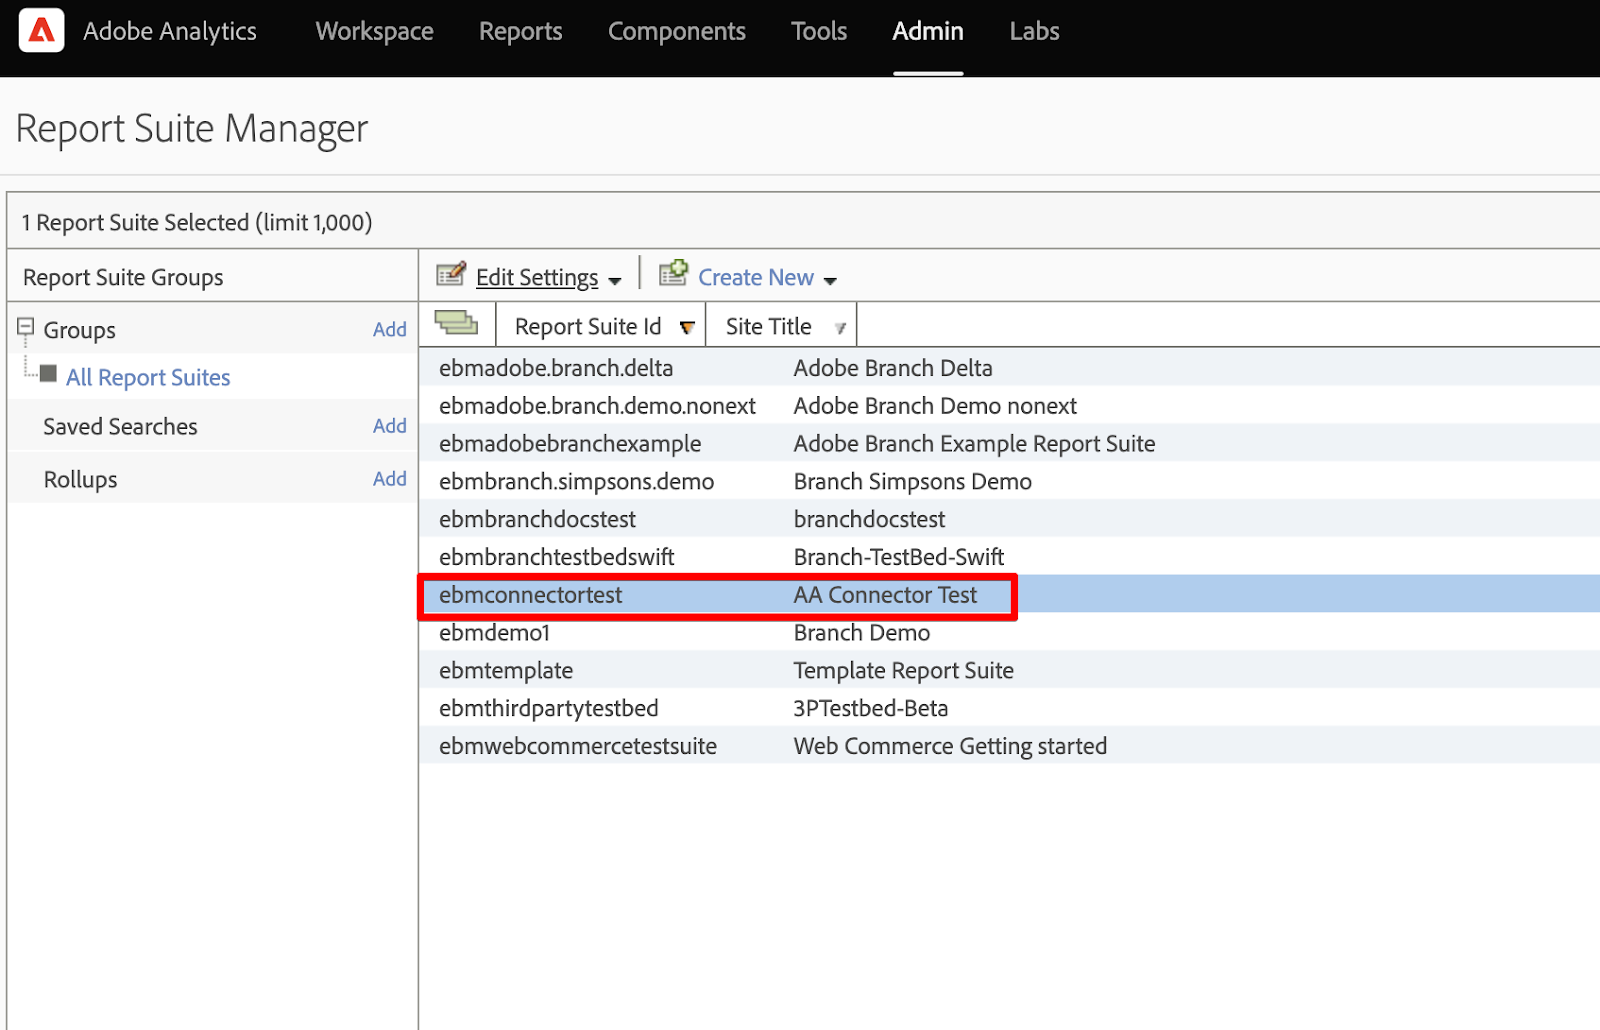Click the square icon beside All Report Suites
The image size is (1600, 1030).
[x=48, y=374]
